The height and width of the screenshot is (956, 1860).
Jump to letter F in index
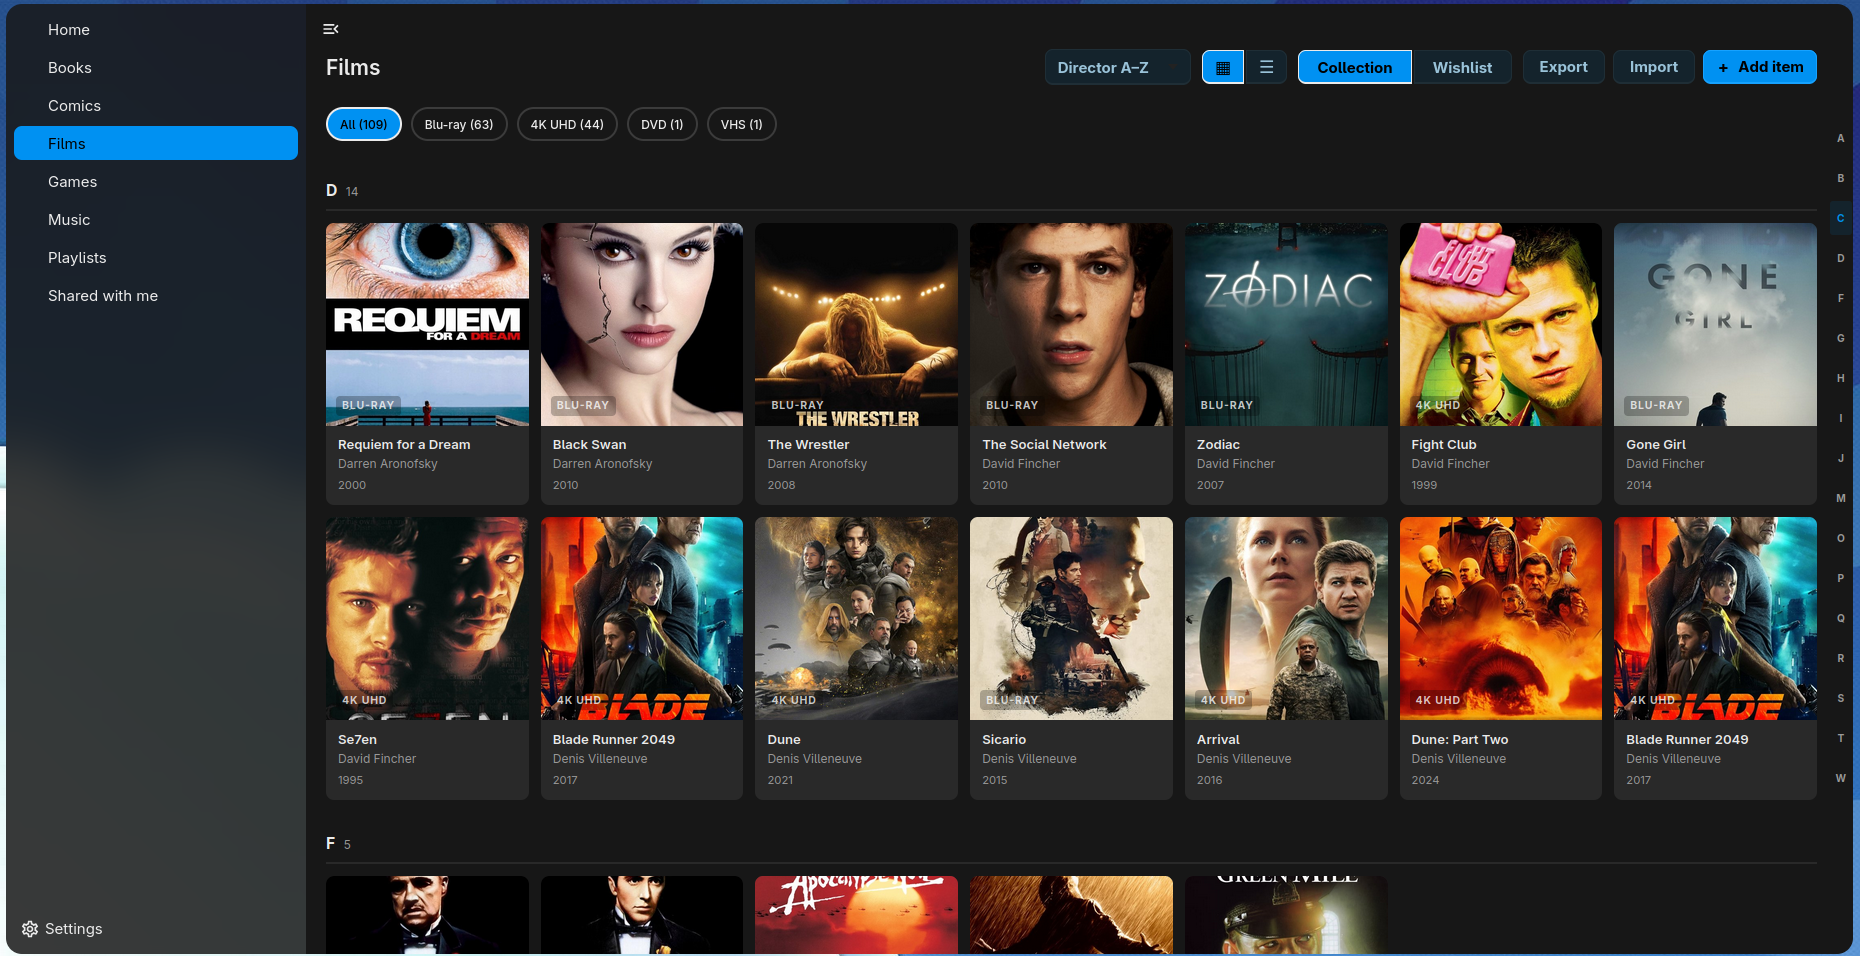(1840, 298)
